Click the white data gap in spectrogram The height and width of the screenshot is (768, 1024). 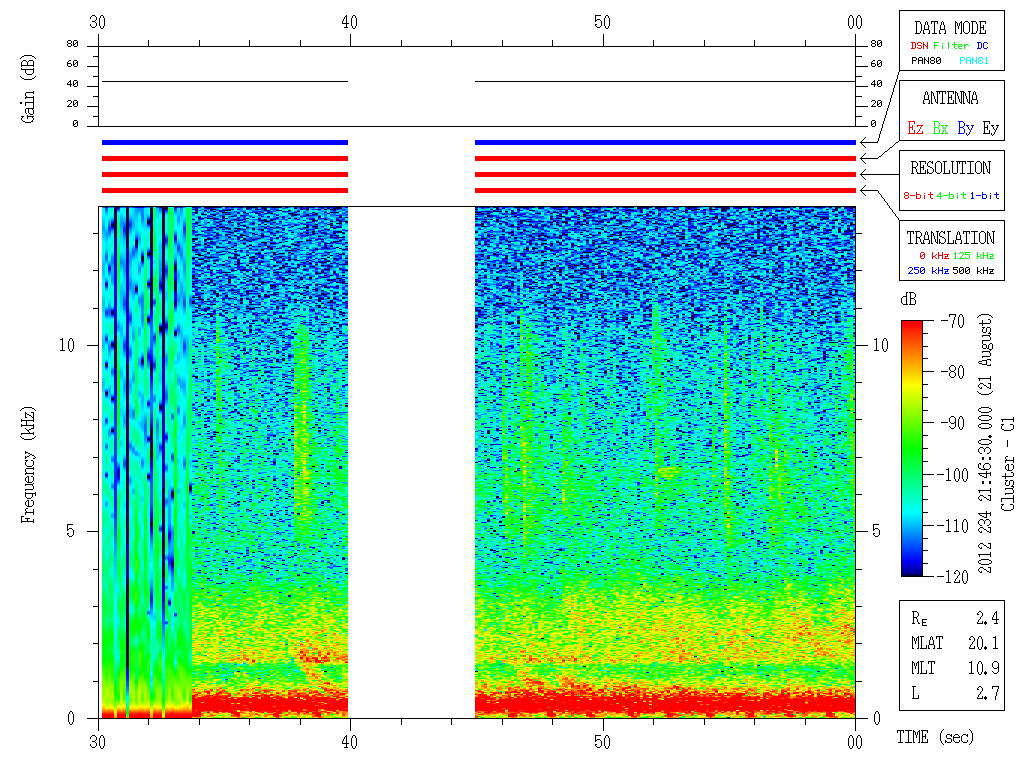(411, 460)
